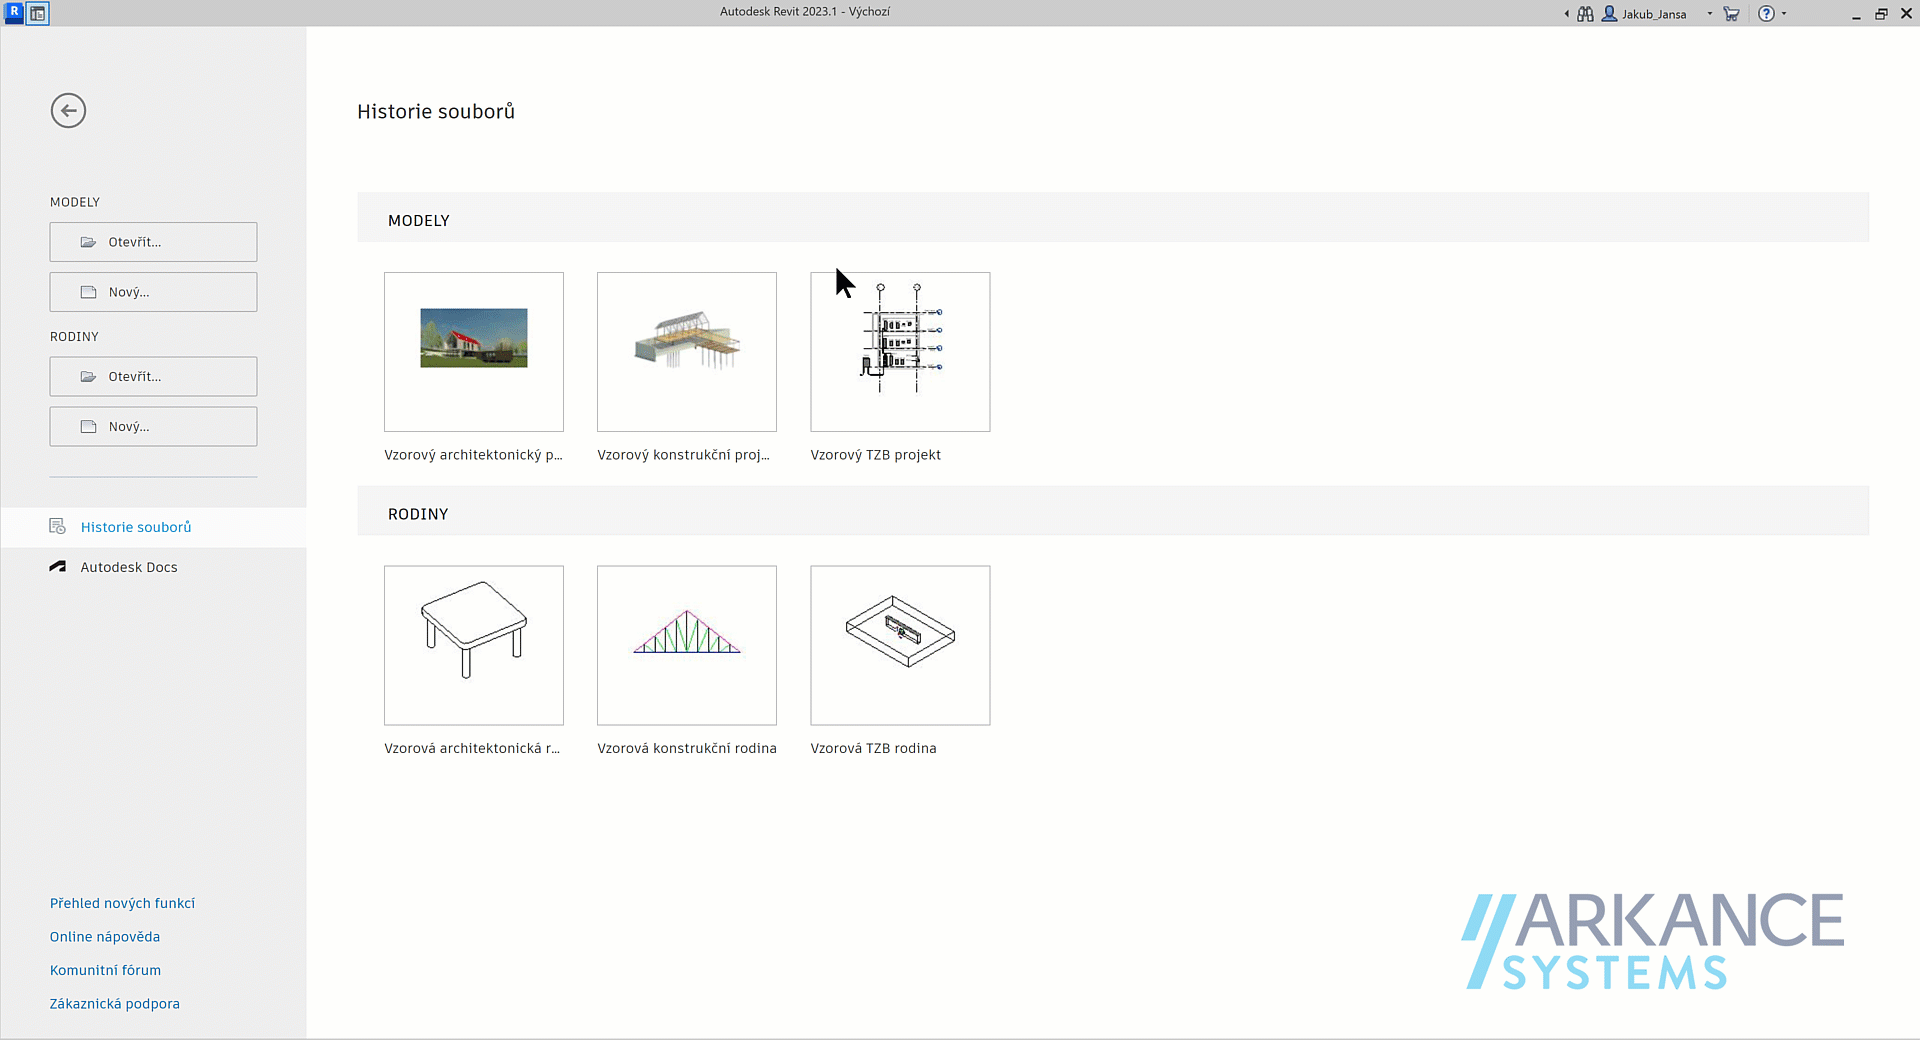The width and height of the screenshot is (1920, 1040).
Task: Click the Vzorová konstrukční rodina label
Action: coord(687,748)
